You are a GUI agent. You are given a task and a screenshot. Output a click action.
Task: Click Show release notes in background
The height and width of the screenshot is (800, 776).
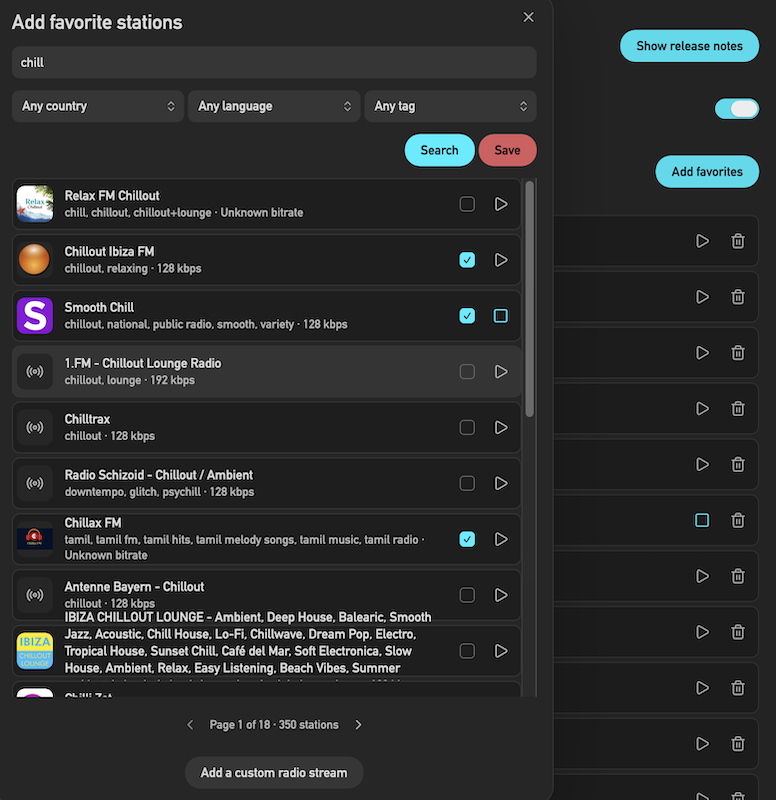coord(689,46)
